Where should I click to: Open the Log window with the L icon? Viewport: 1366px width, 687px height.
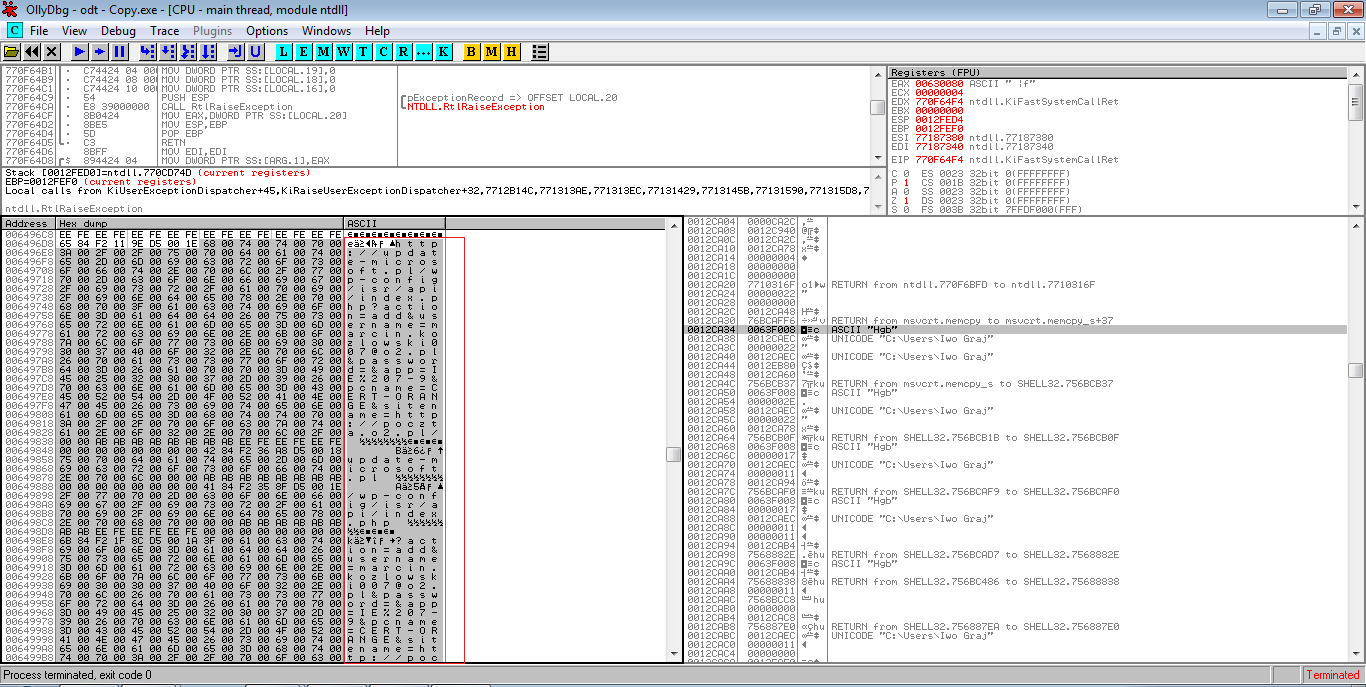point(283,51)
